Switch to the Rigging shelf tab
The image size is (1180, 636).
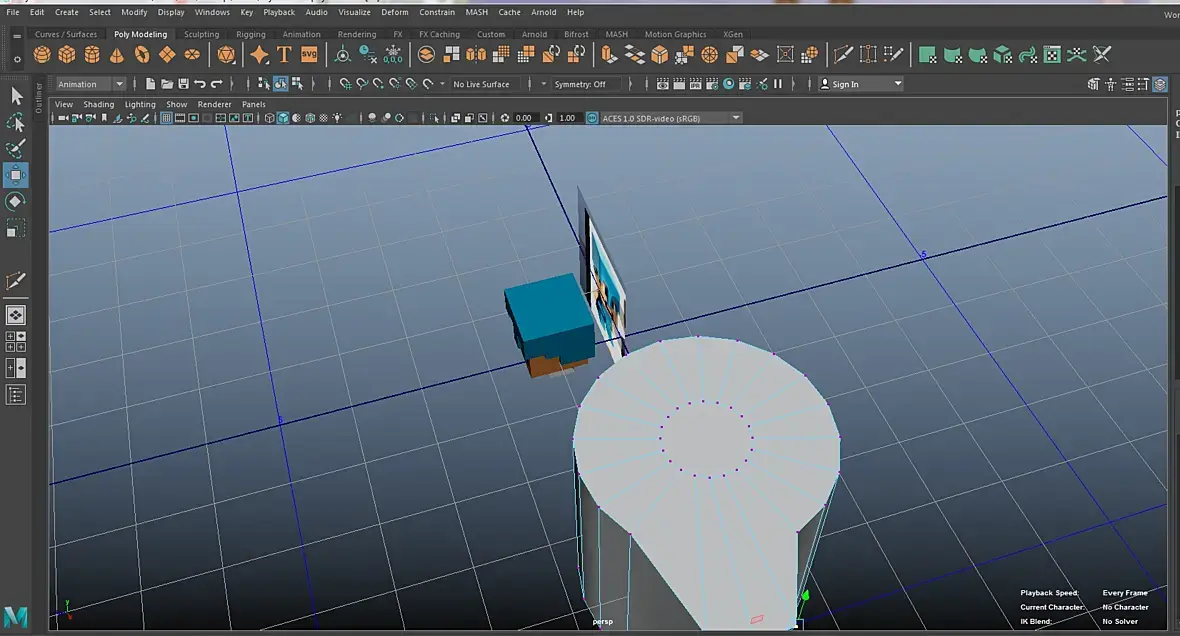click(251, 34)
